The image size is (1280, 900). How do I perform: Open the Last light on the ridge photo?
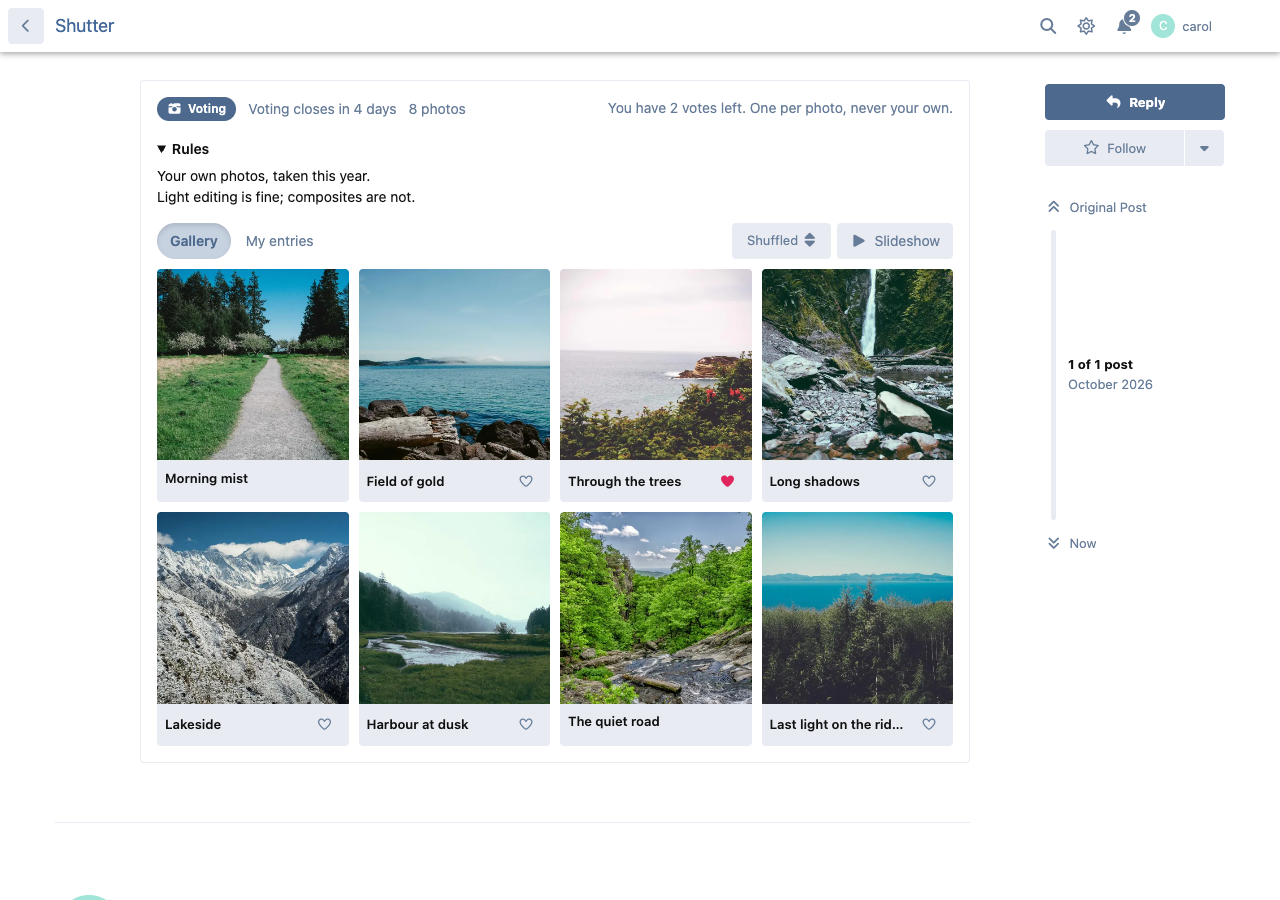857,608
